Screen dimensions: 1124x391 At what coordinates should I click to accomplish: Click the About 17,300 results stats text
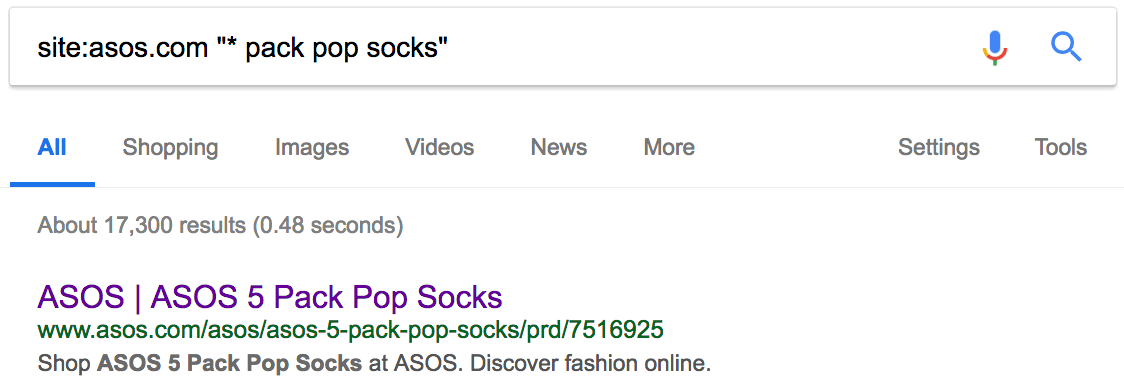click(220, 225)
